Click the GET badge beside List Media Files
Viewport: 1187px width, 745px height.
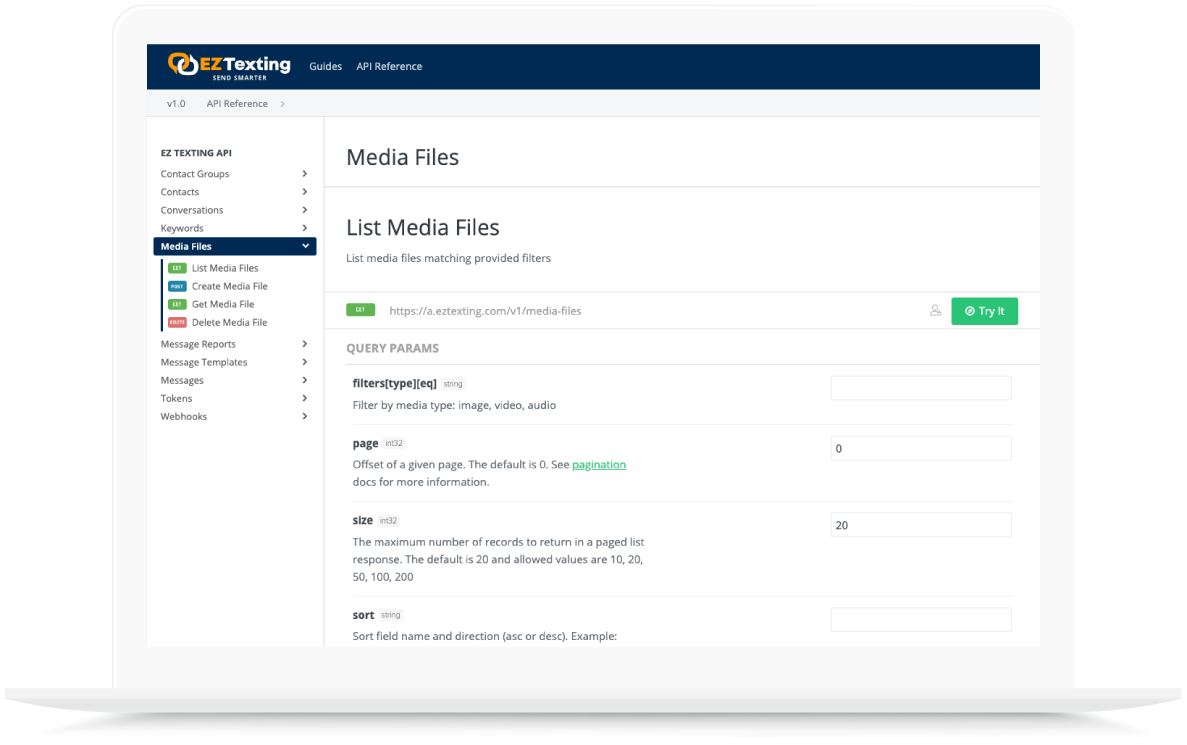click(177, 268)
